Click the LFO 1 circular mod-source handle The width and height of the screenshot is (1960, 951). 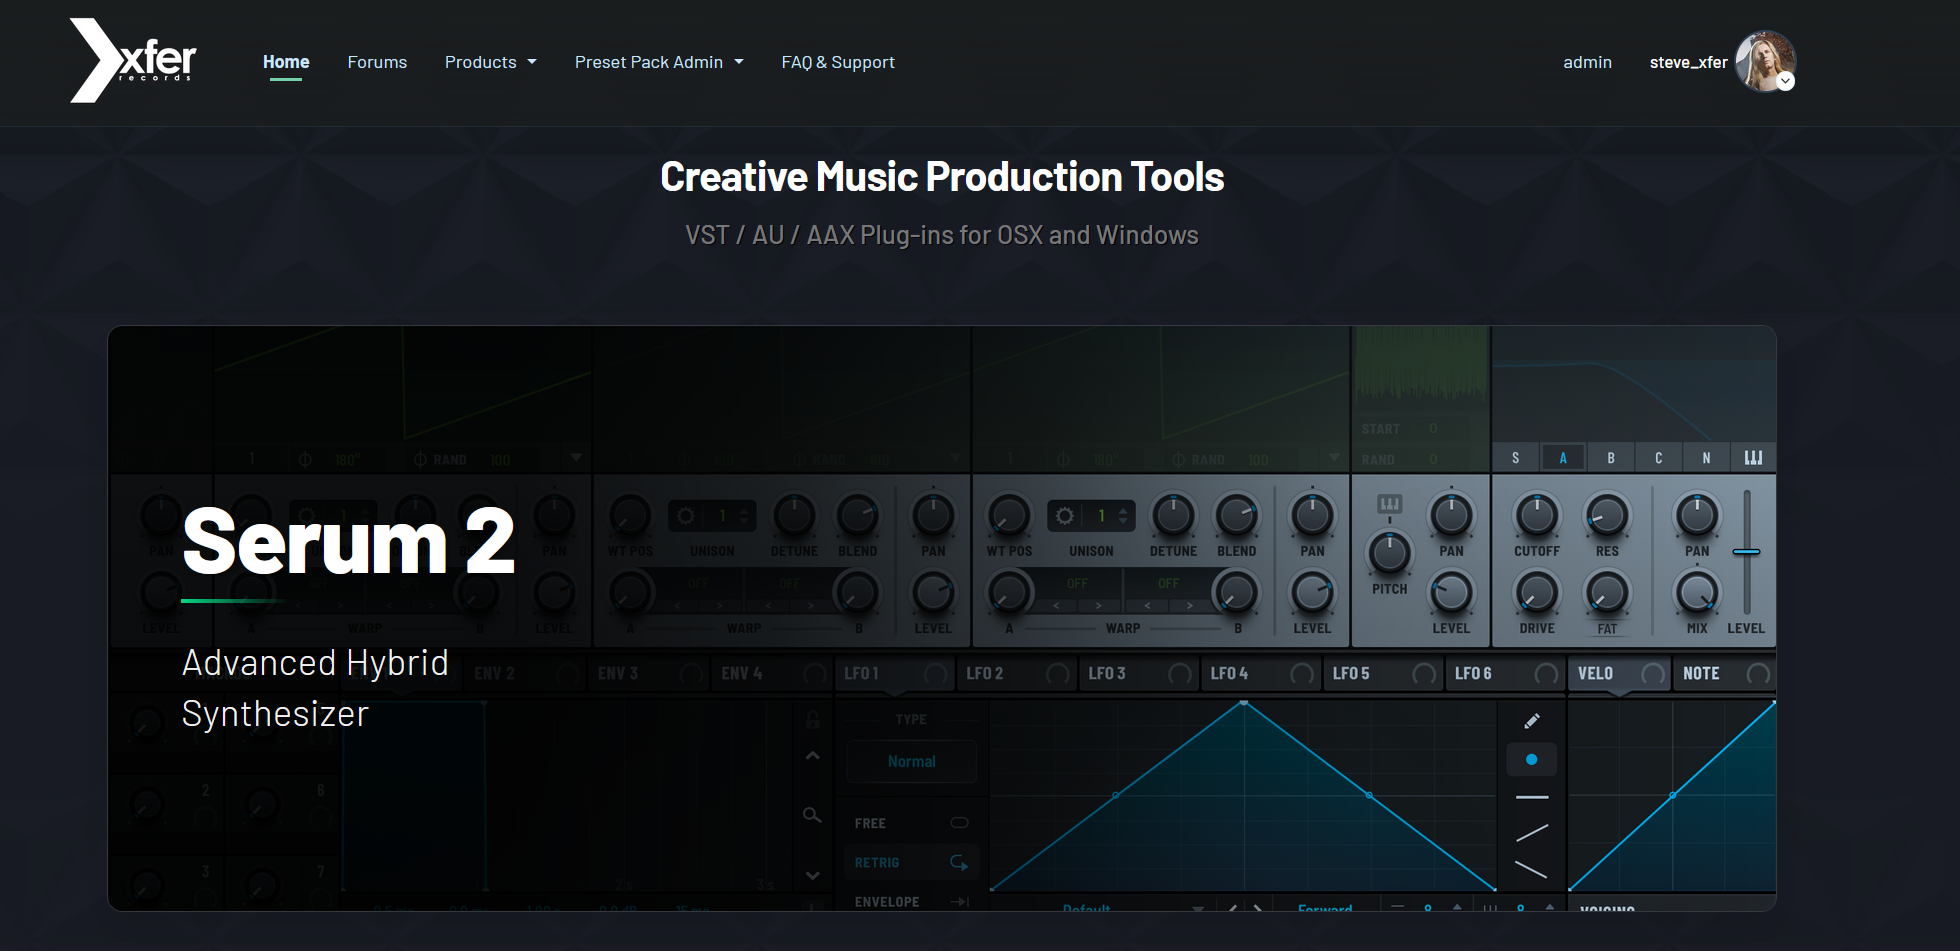point(936,674)
